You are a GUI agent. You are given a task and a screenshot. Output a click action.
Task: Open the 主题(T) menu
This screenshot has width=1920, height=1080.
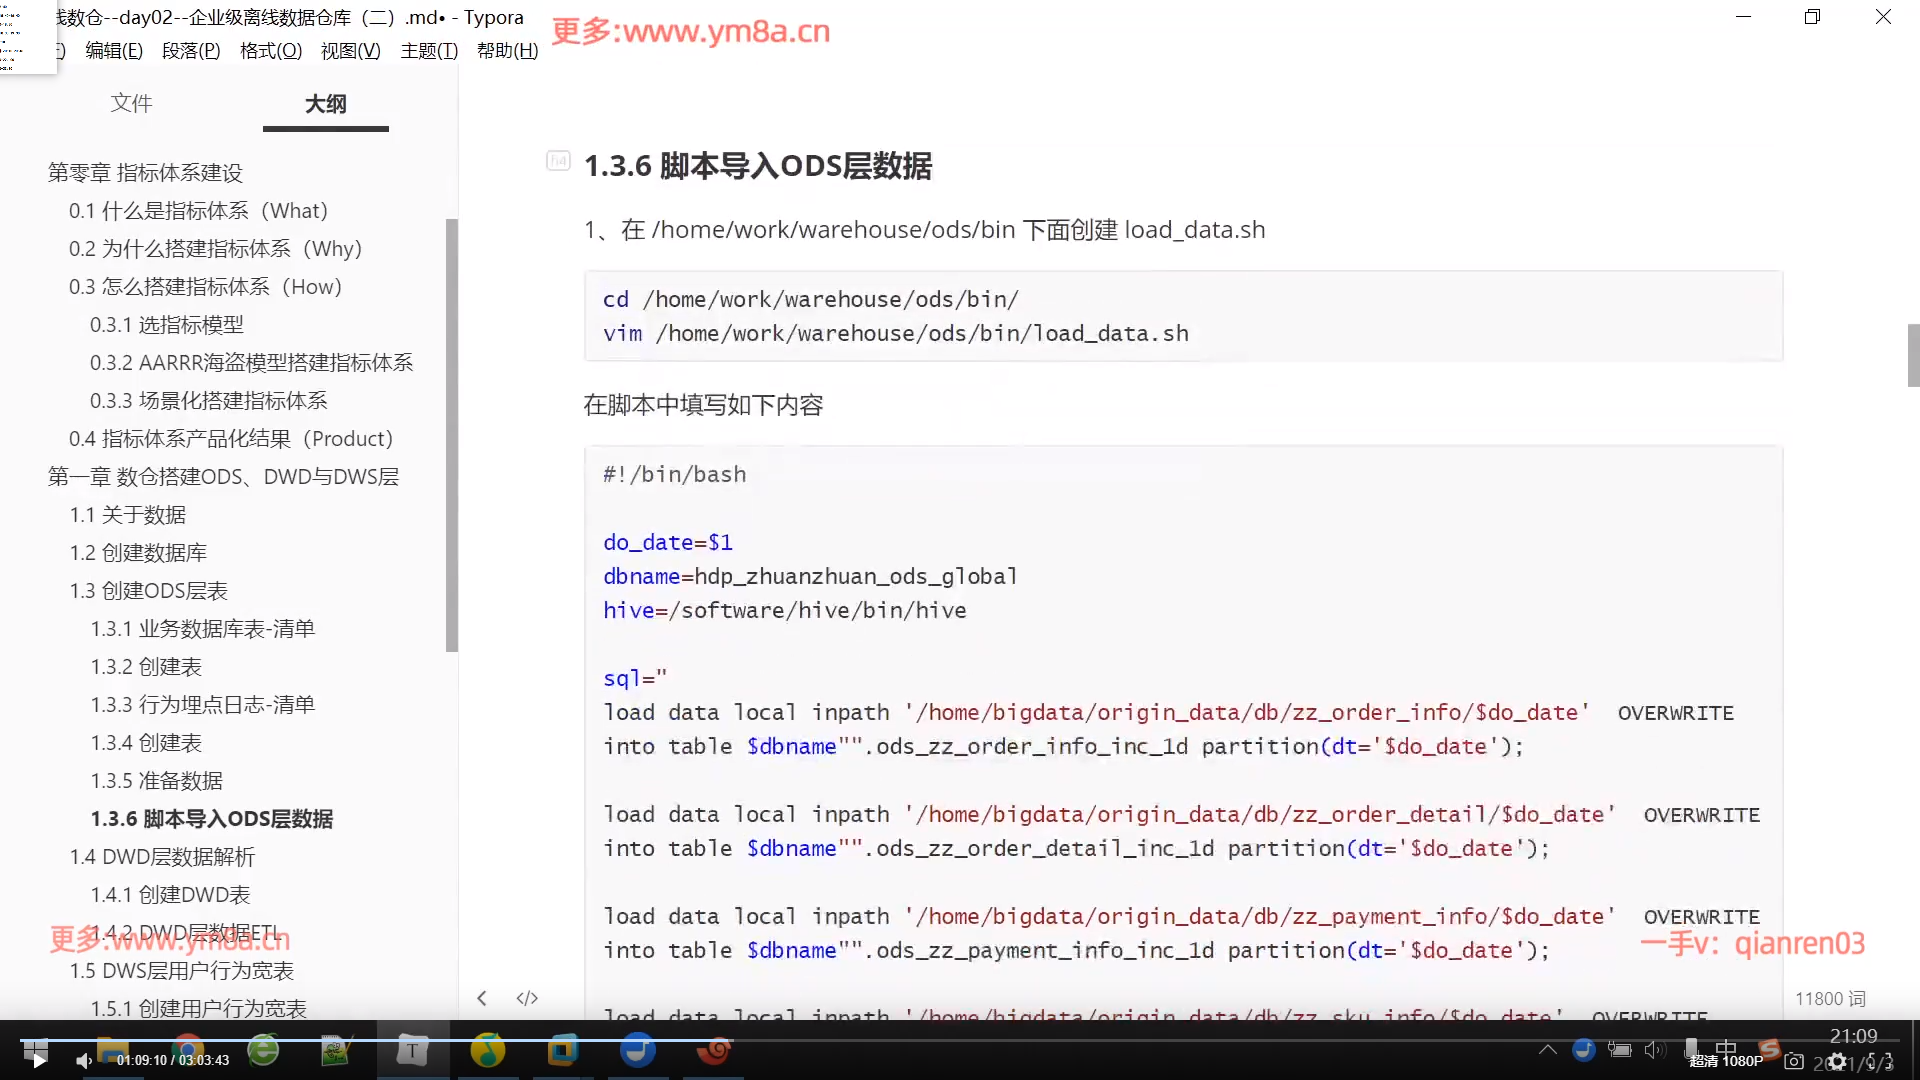(429, 50)
